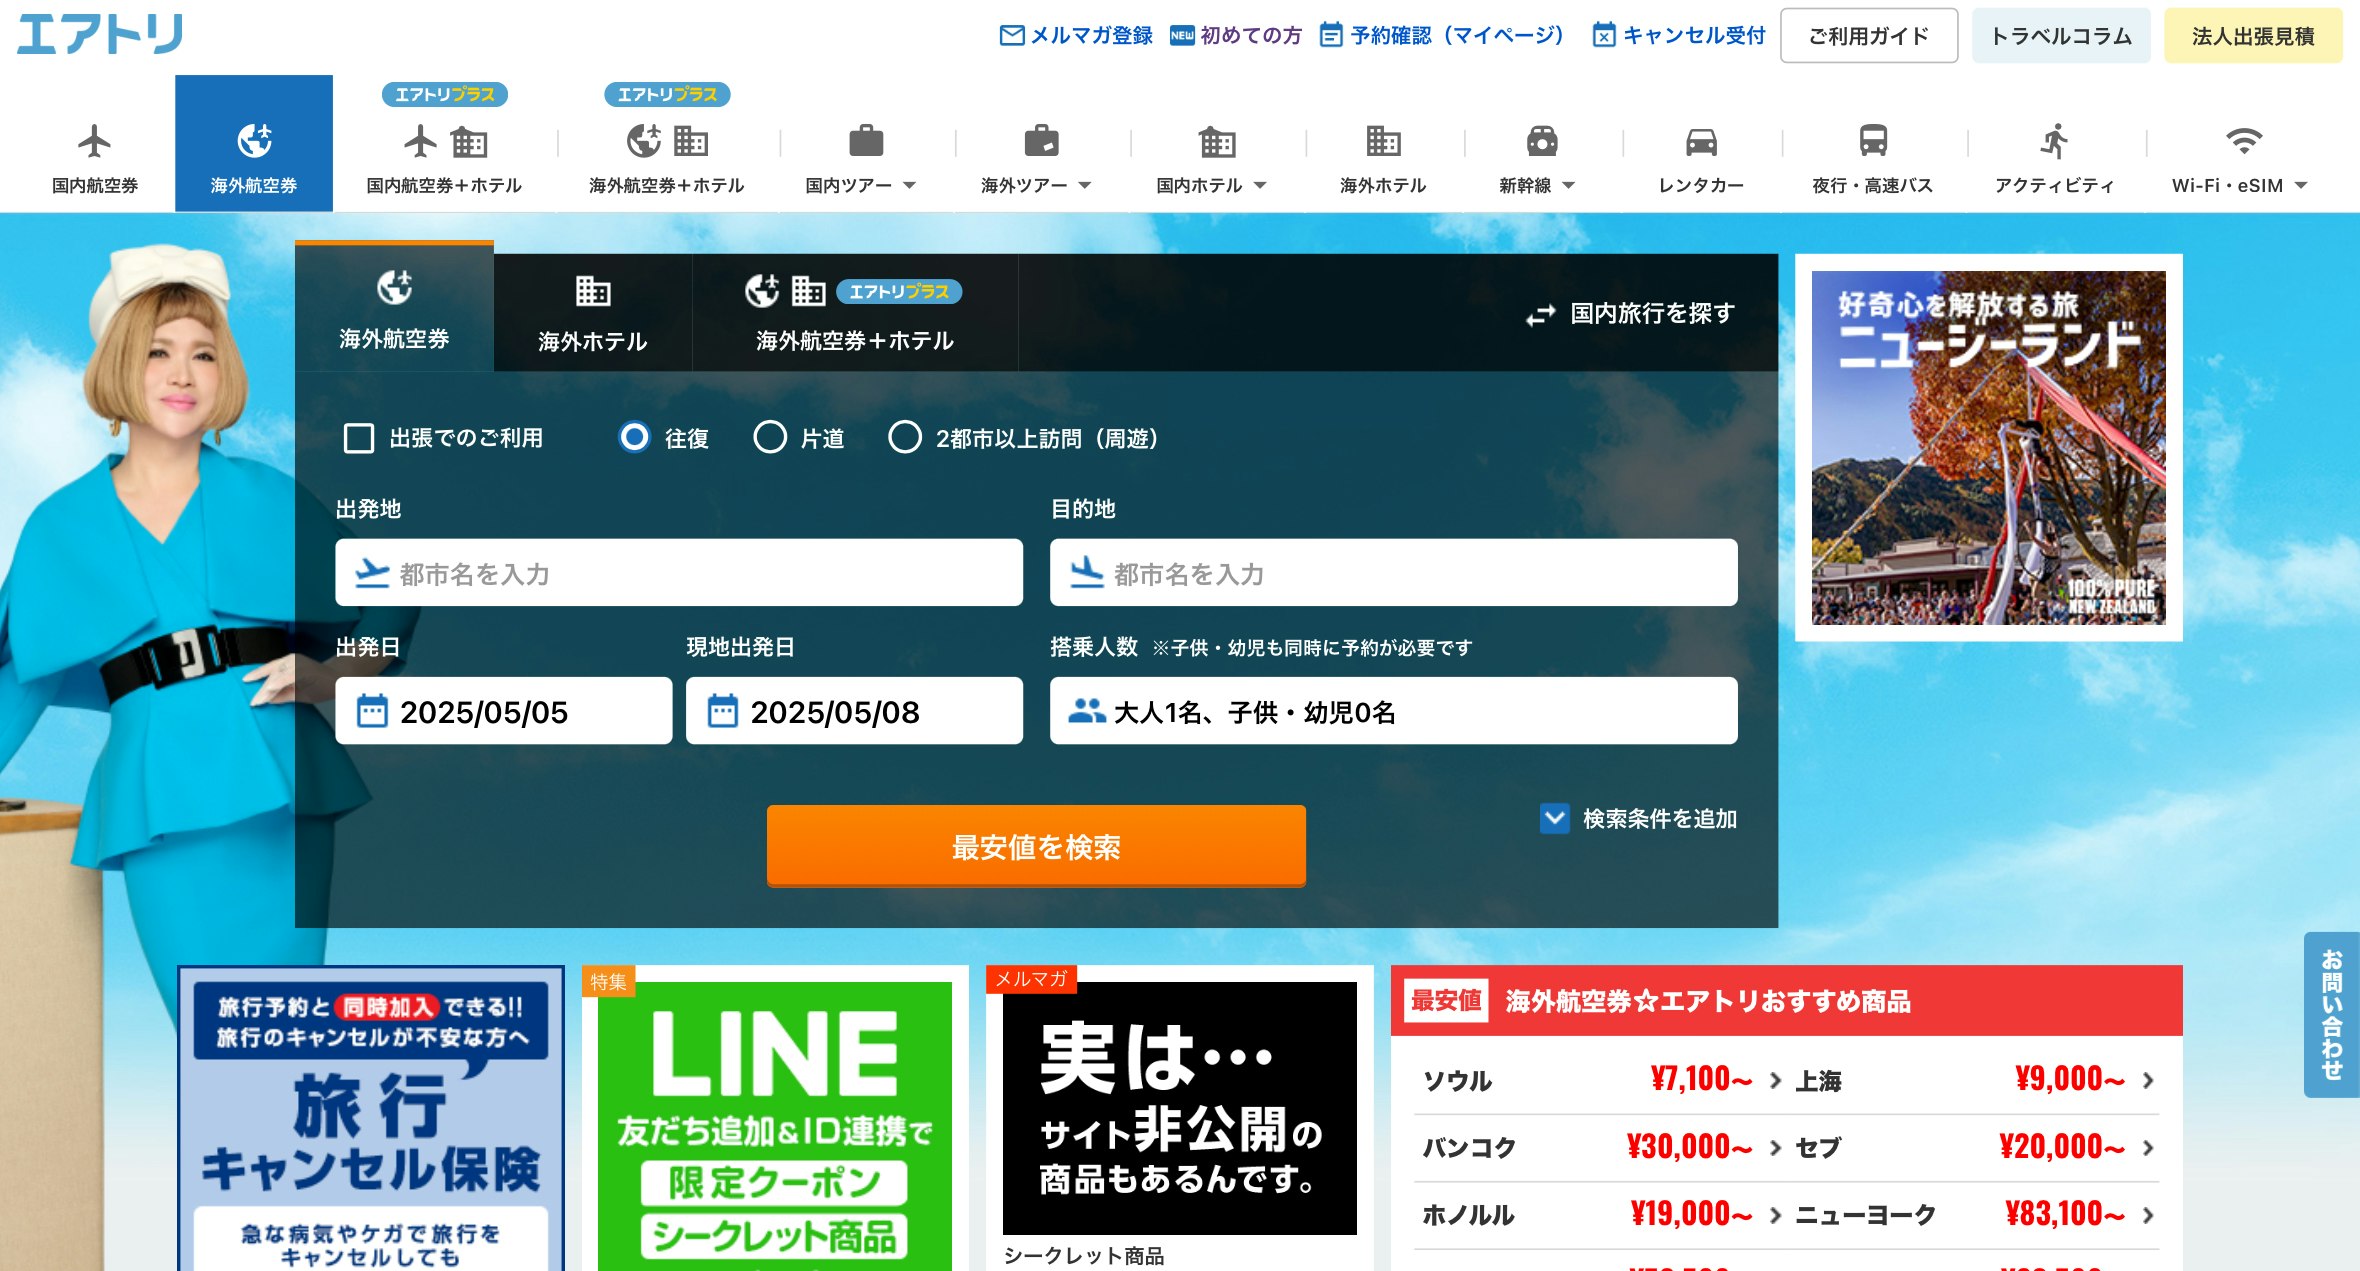
Task: Click the airplane icon above 国内航空券
Action: pos(95,141)
